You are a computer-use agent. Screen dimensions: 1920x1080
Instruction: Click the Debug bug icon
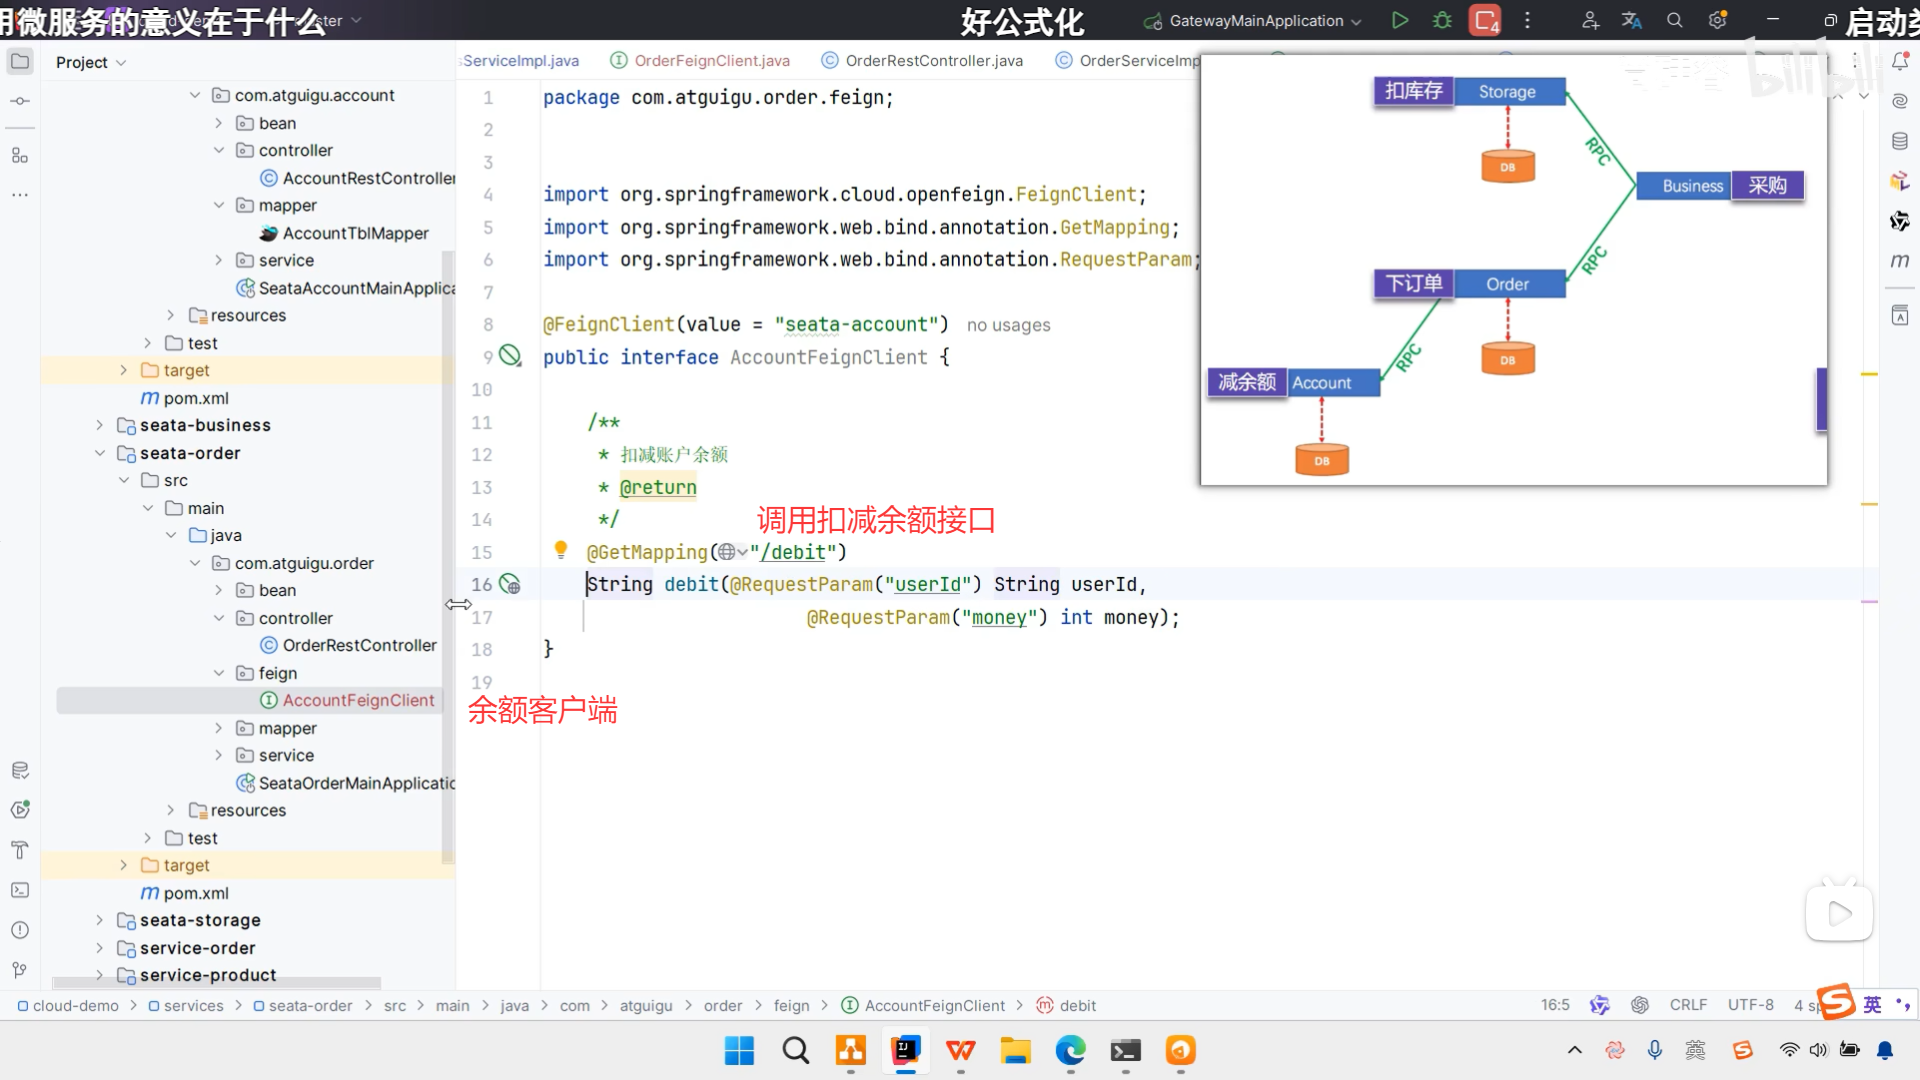pyautogui.click(x=1442, y=20)
